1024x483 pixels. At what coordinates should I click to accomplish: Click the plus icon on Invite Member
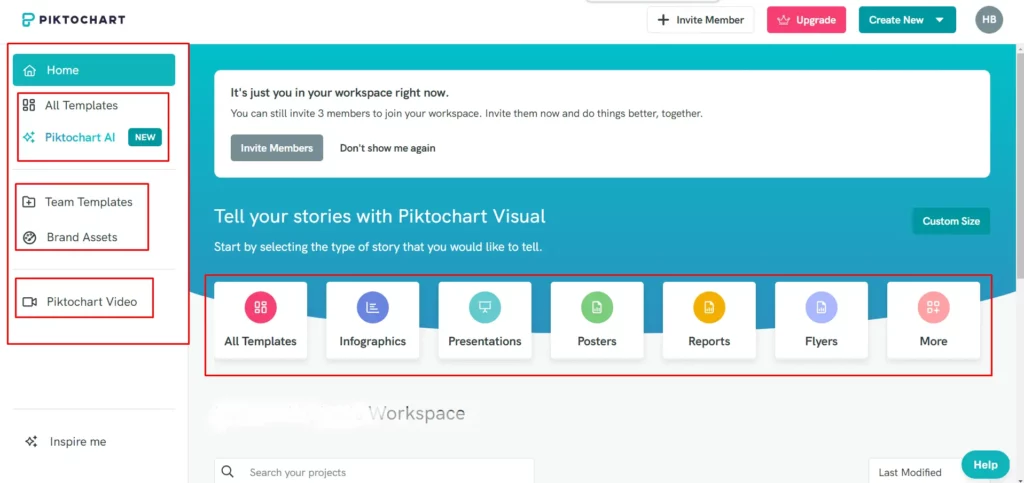[x=663, y=20]
